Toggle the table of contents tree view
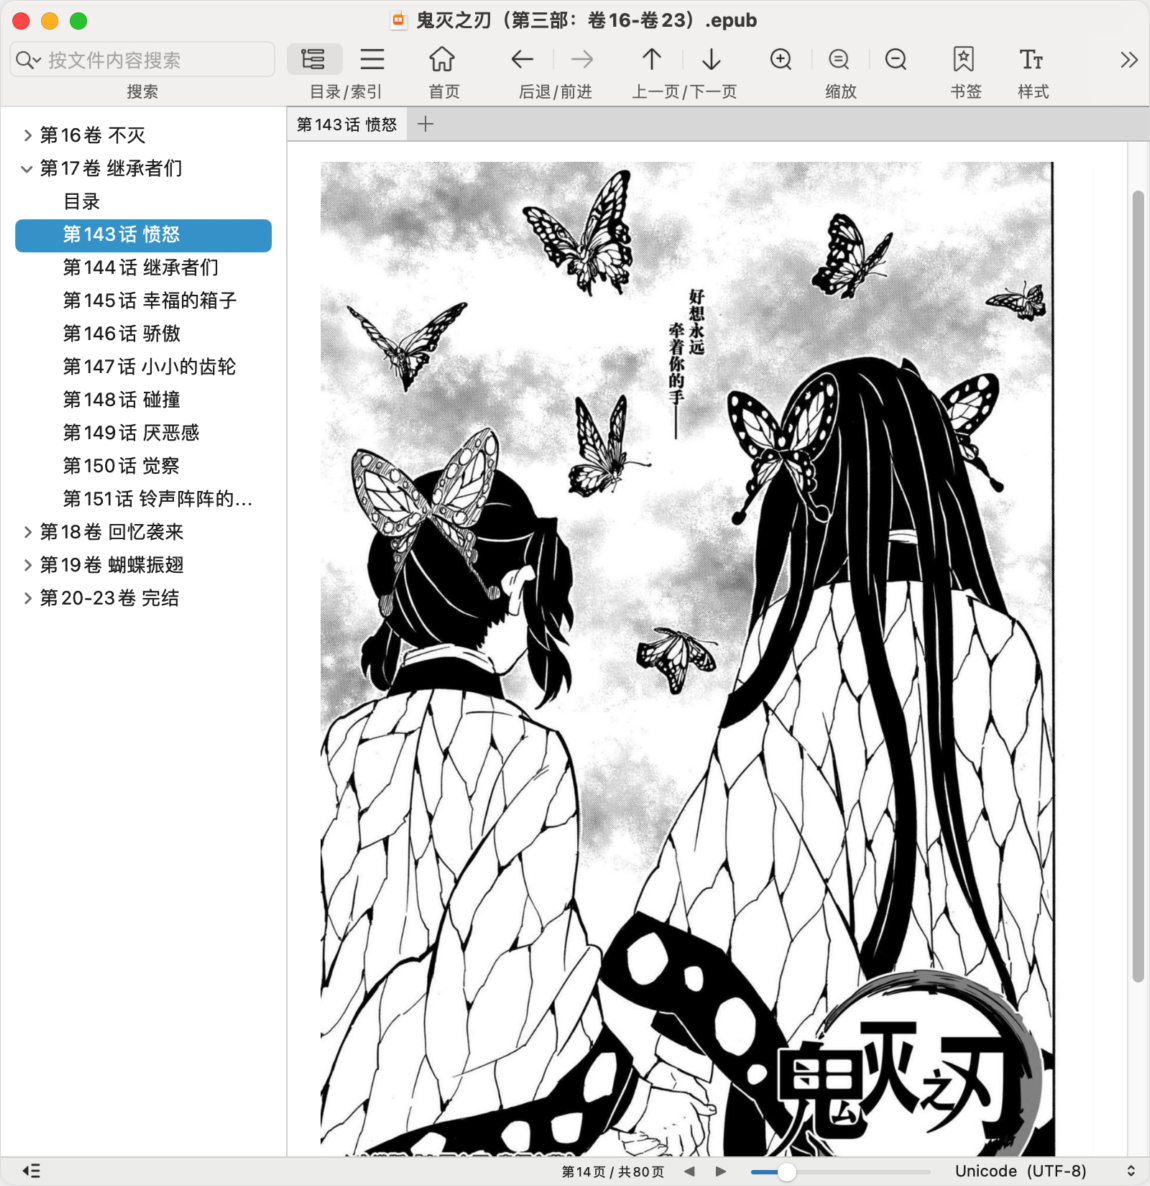The image size is (1150, 1186). click(313, 59)
